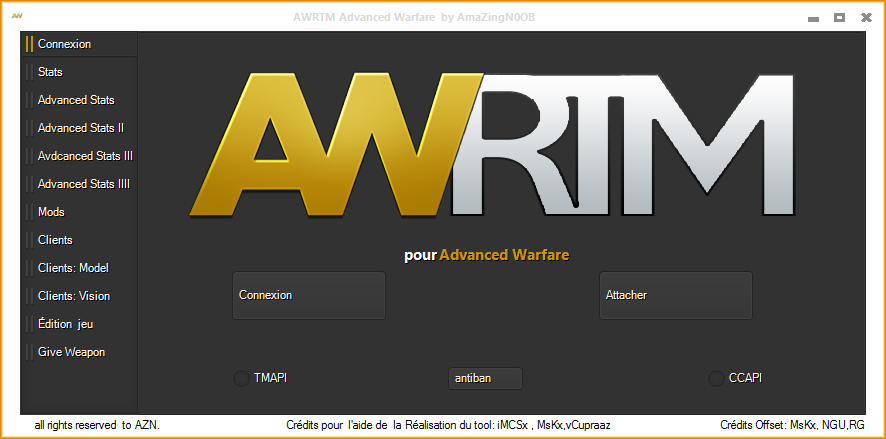Click the AW logo icon in title bar
Viewport: 886px width, 439px height.
[x=17, y=16]
